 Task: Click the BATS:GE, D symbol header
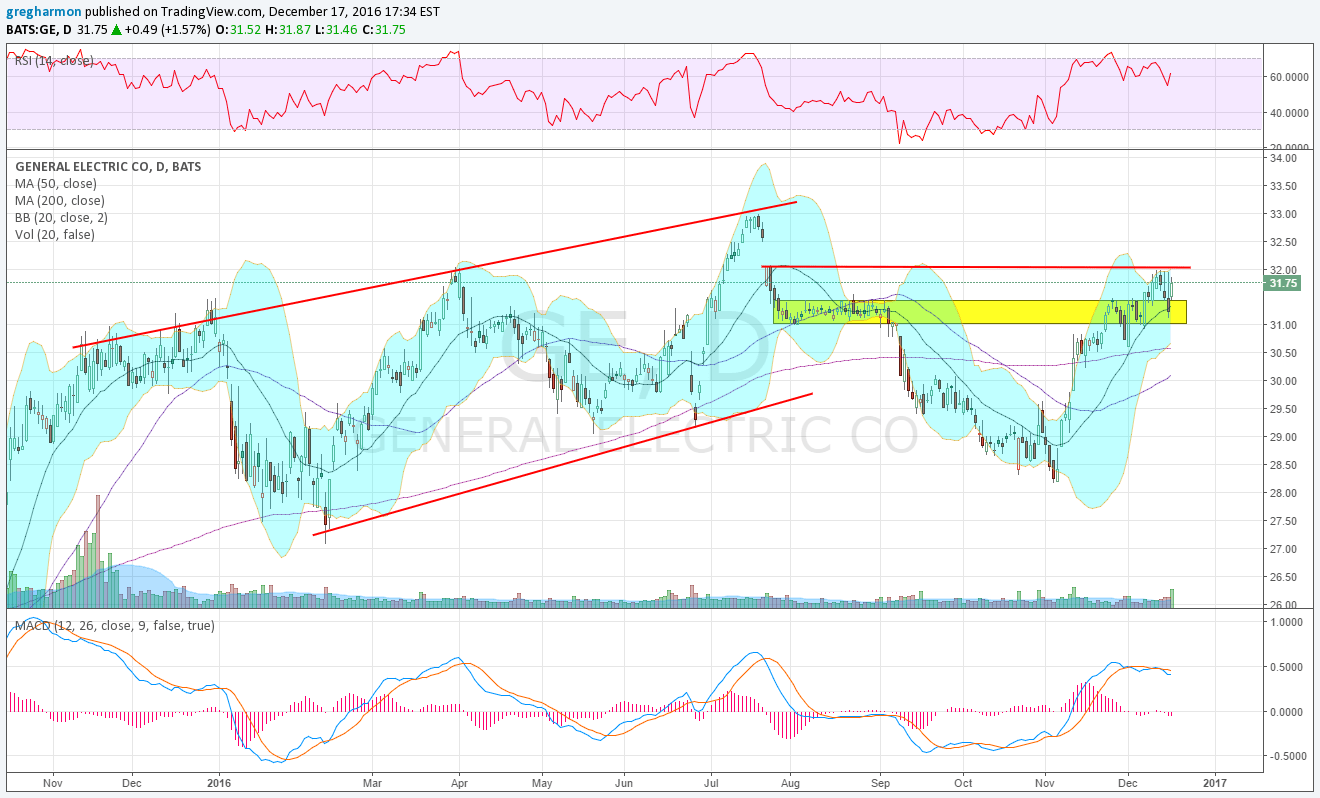pyautogui.click(x=37, y=30)
